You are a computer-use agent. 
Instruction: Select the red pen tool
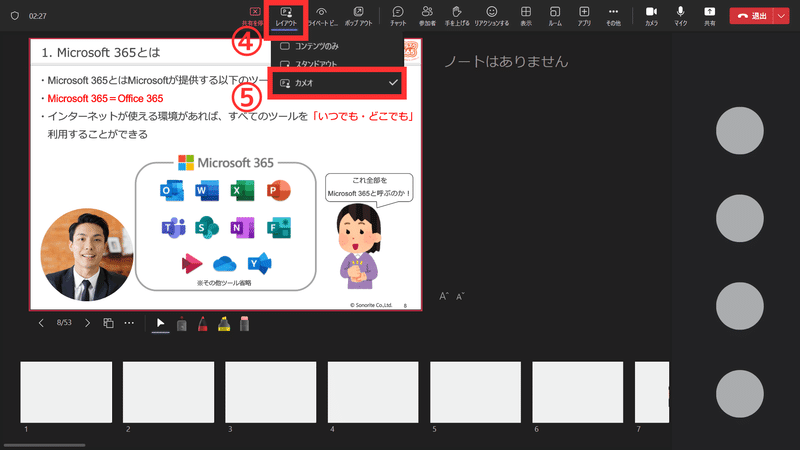point(203,324)
